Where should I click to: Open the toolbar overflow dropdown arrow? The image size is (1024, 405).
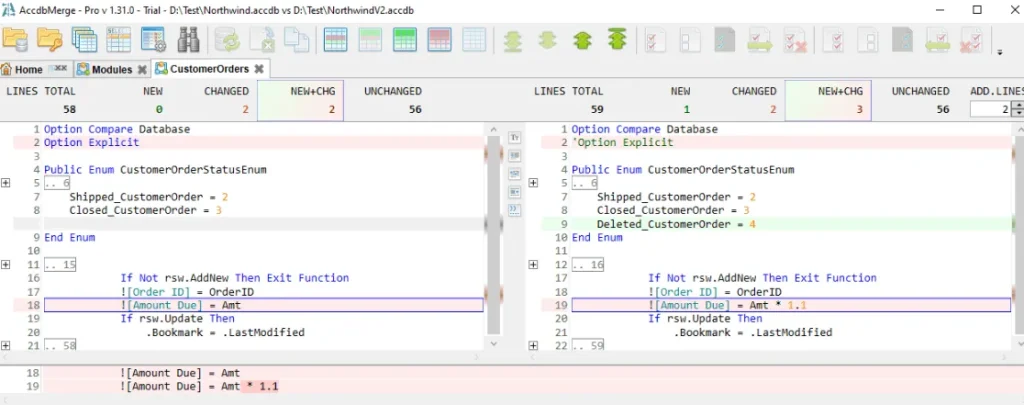[x=999, y=52]
